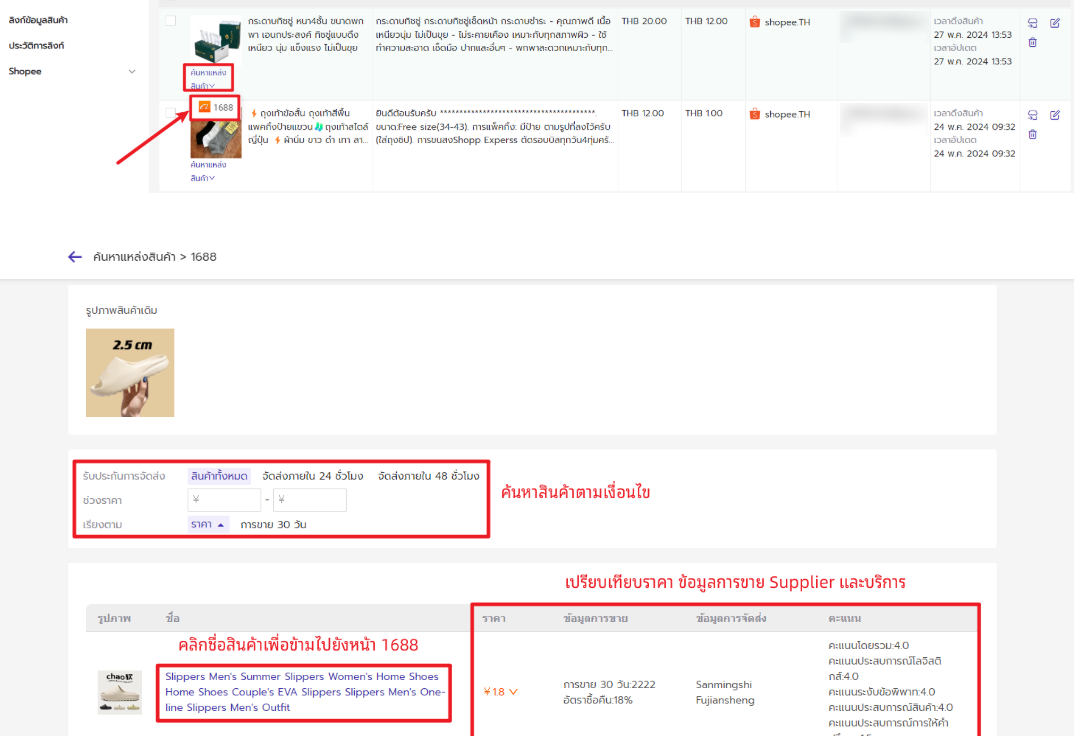Select the จัดส่งภายใน 24 ชั่วโมง filter
The height and width of the screenshot is (736, 1078).
coord(311,476)
